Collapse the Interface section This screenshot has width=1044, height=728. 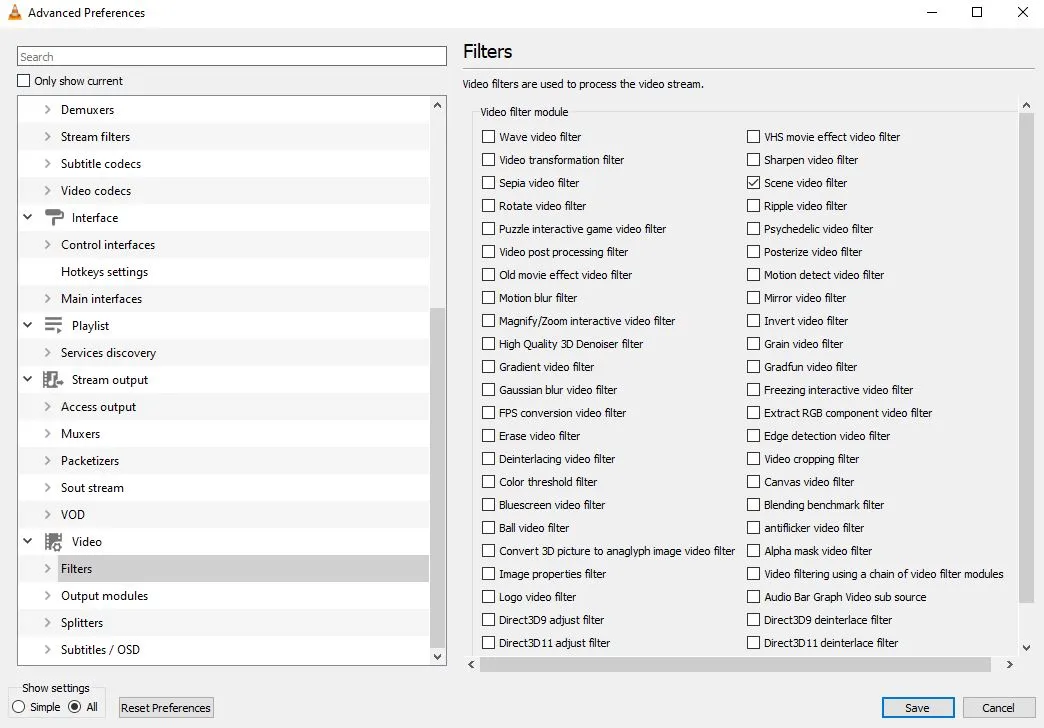pos(28,217)
